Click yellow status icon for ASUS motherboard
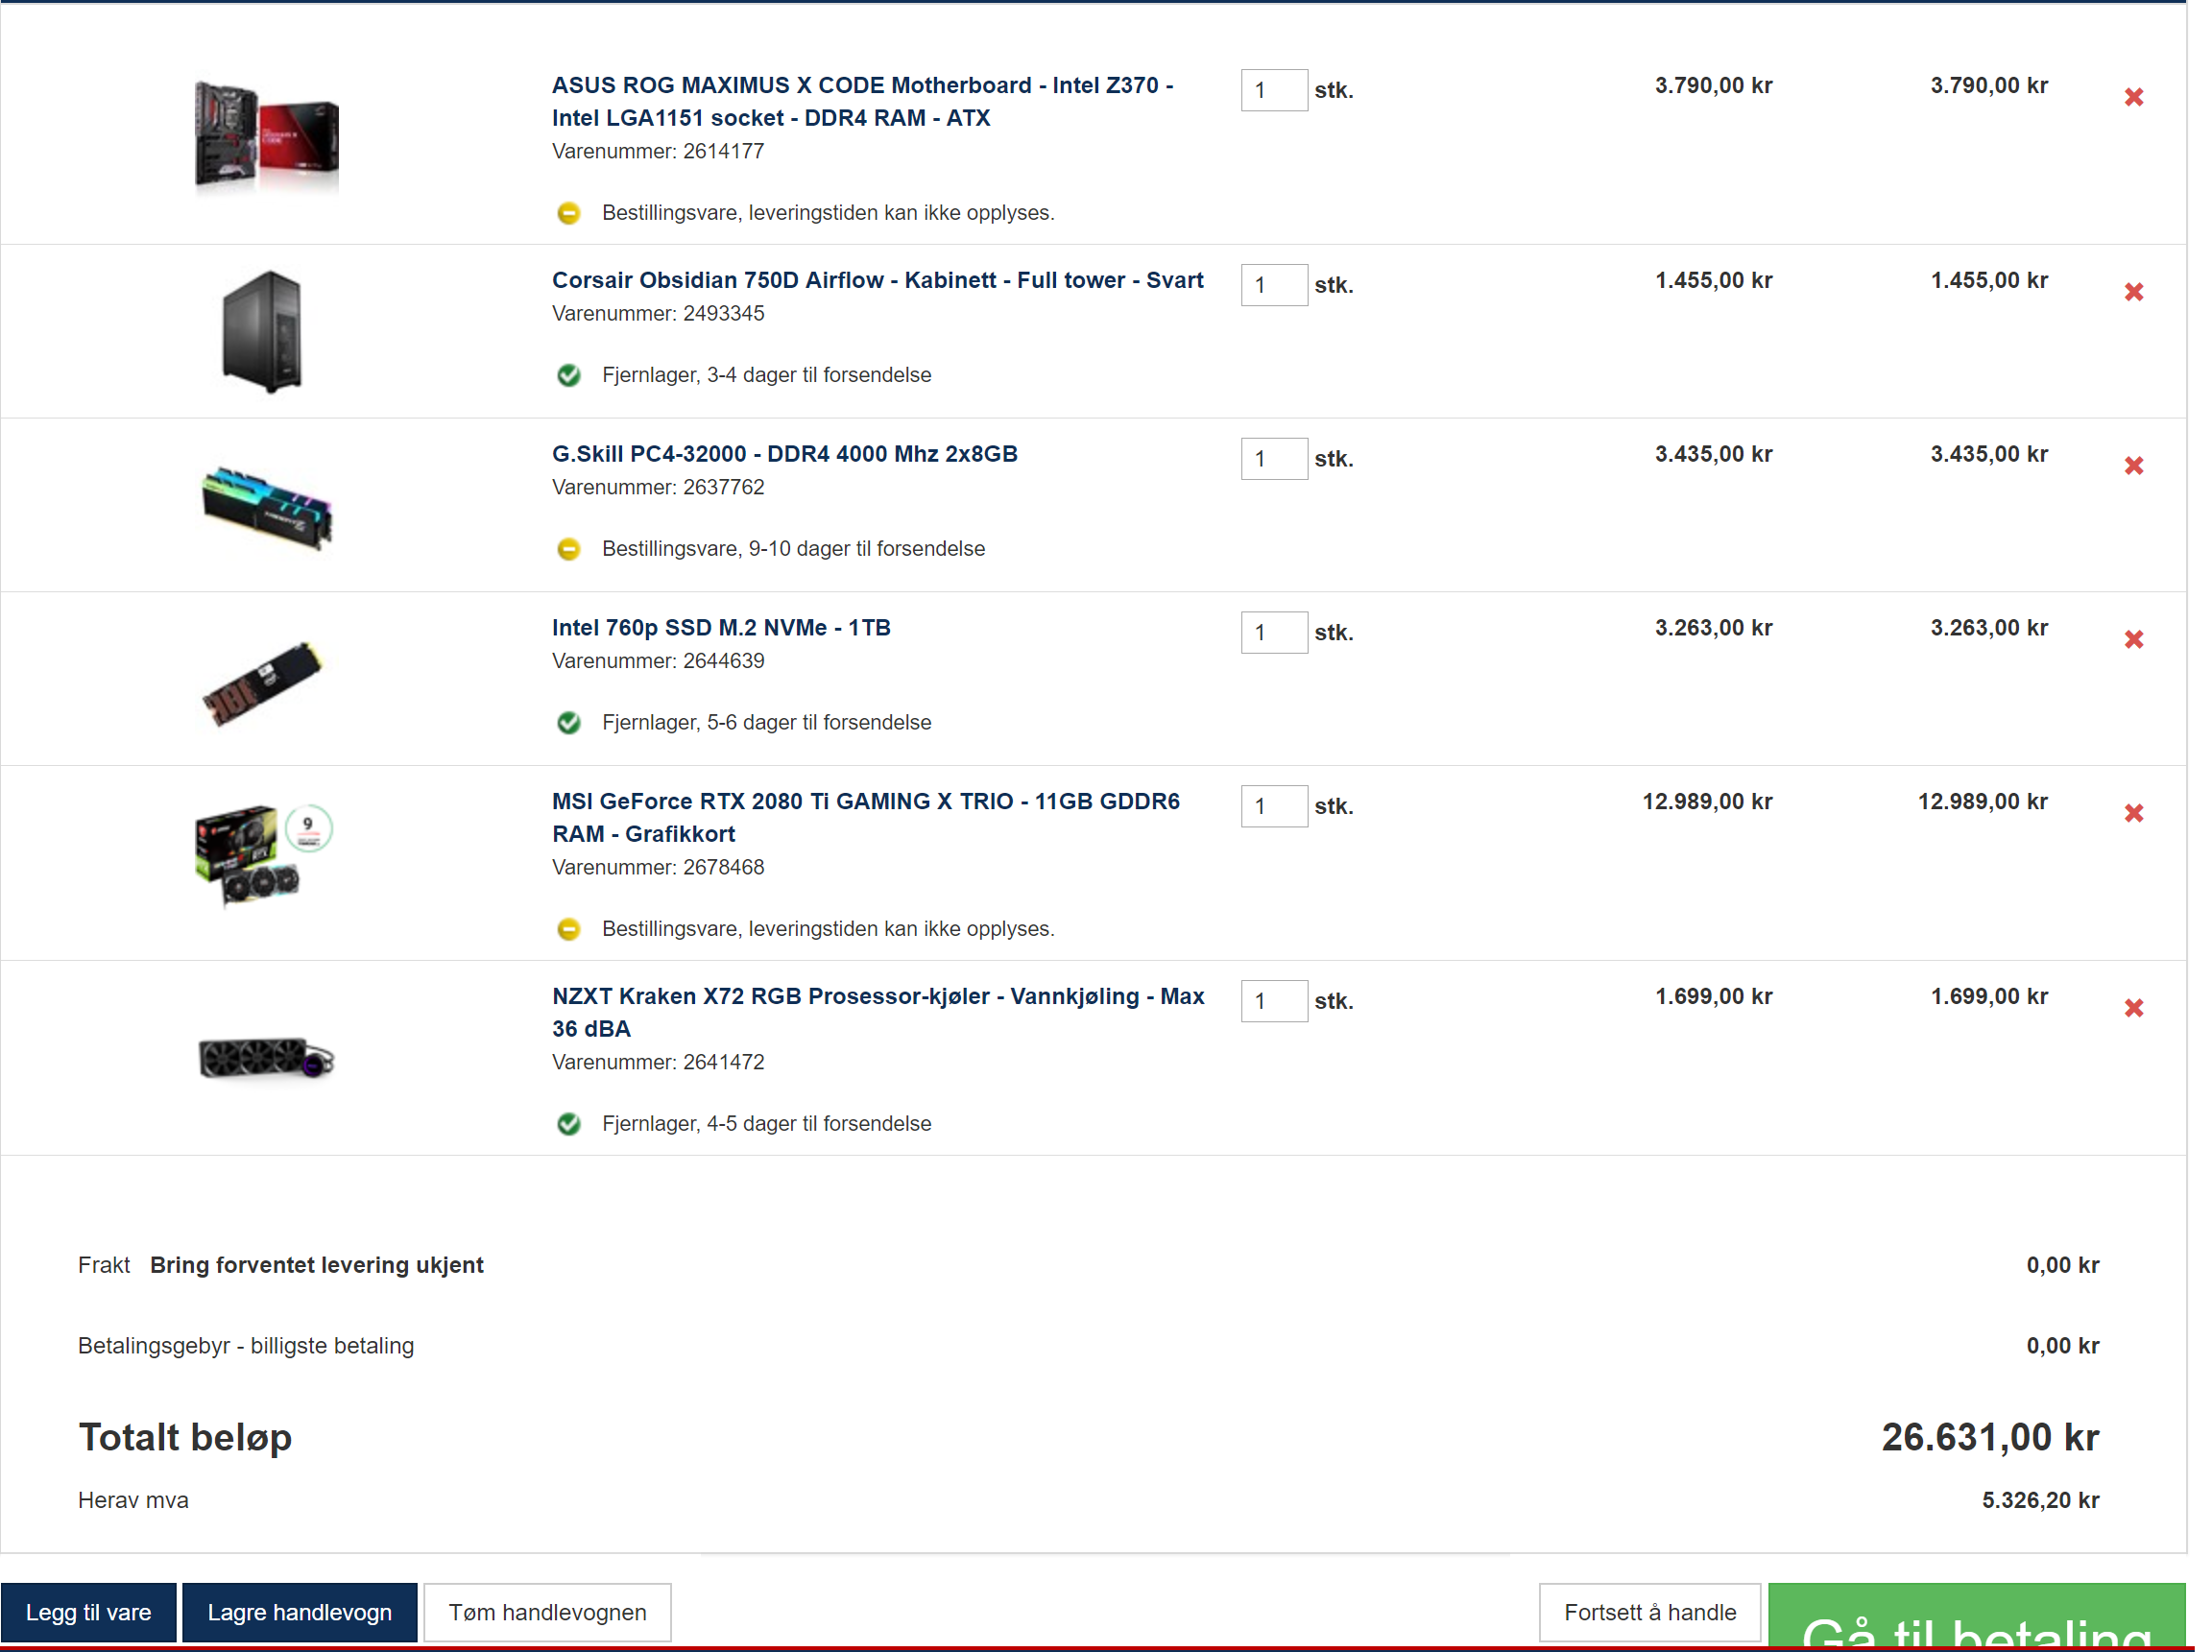This screenshot has width=2212, height=1652. (569, 213)
